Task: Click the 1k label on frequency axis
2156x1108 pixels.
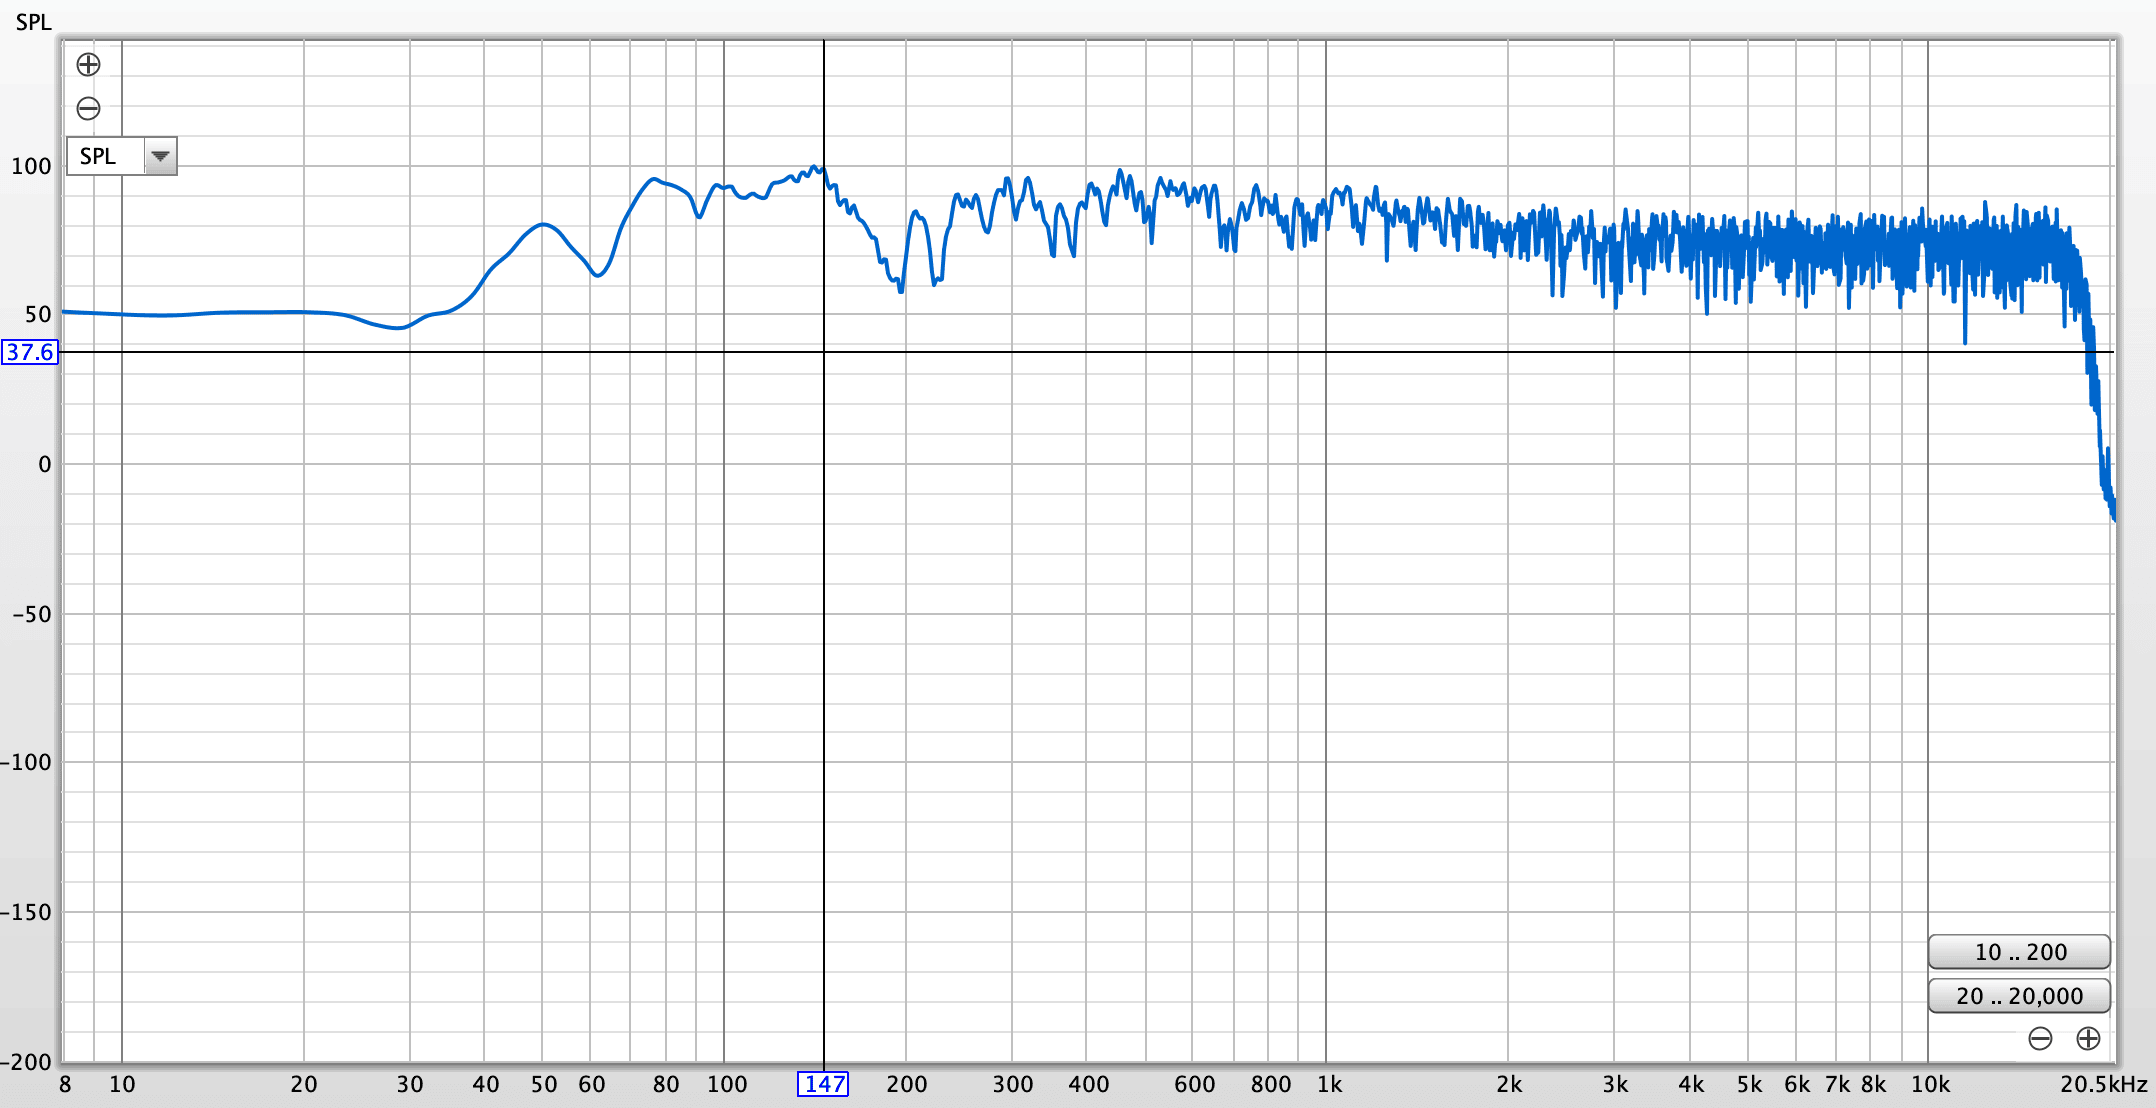Action: click(x=1329, y=1084)
